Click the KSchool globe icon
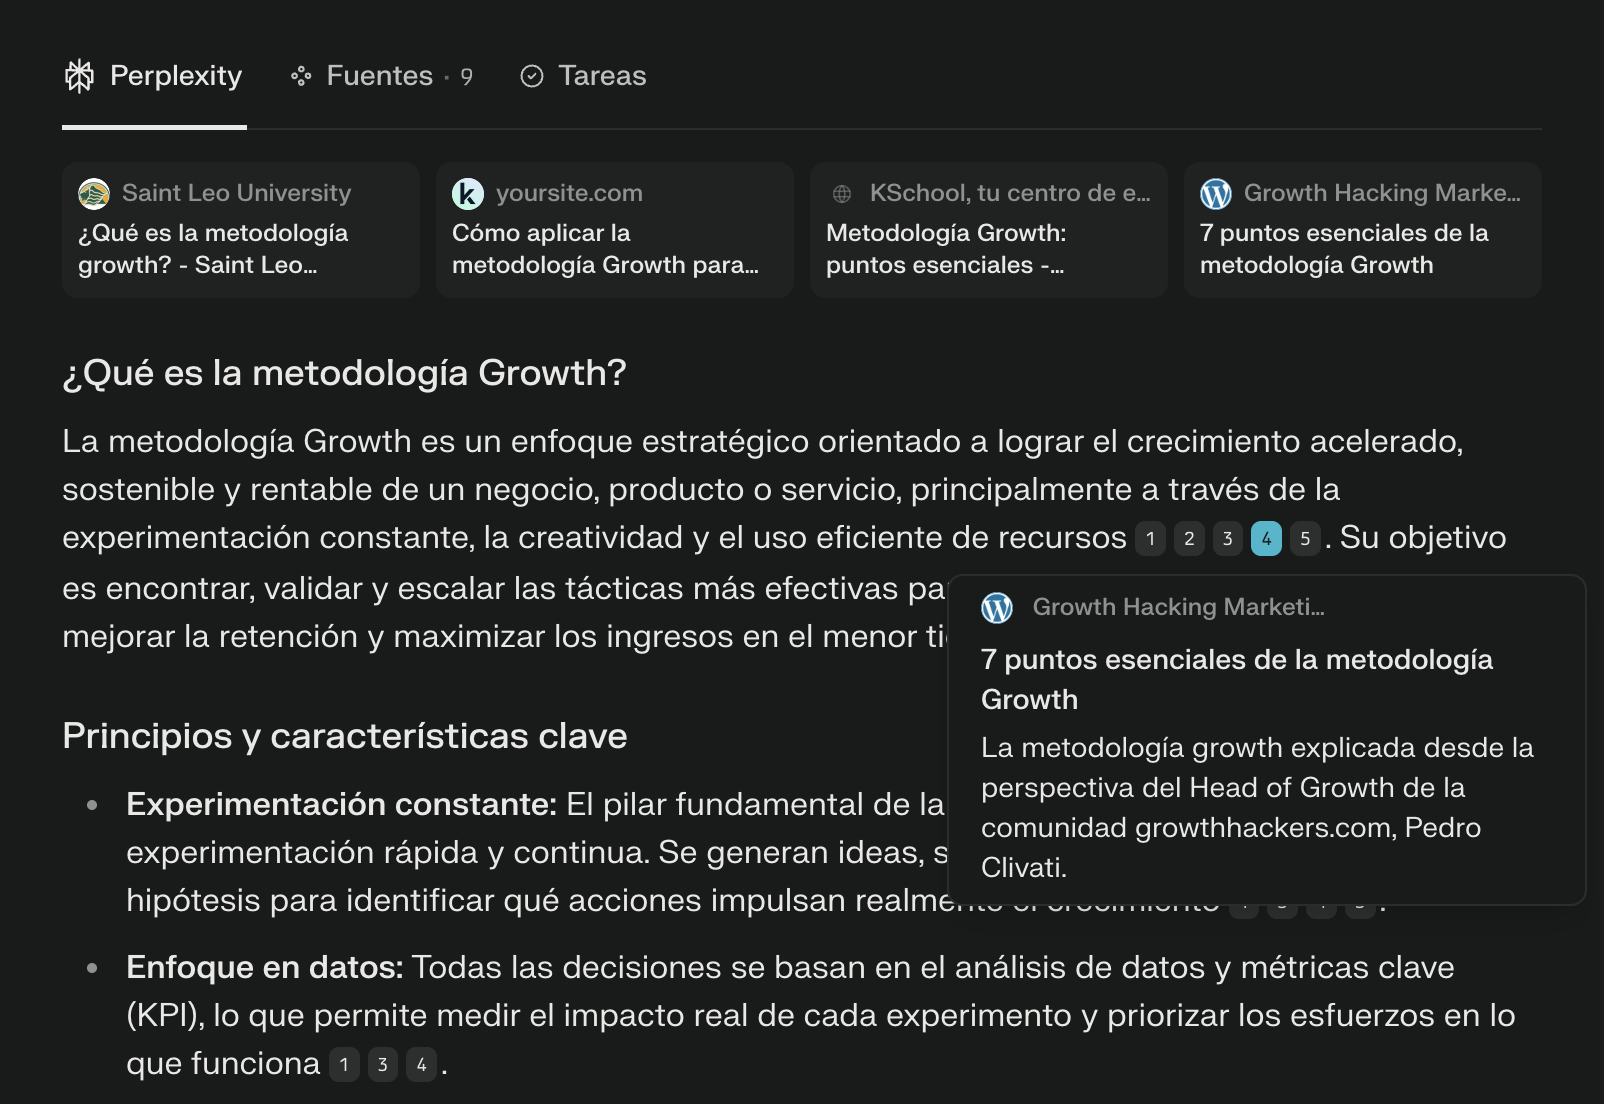1604x1104 pixels. (842, 193)
